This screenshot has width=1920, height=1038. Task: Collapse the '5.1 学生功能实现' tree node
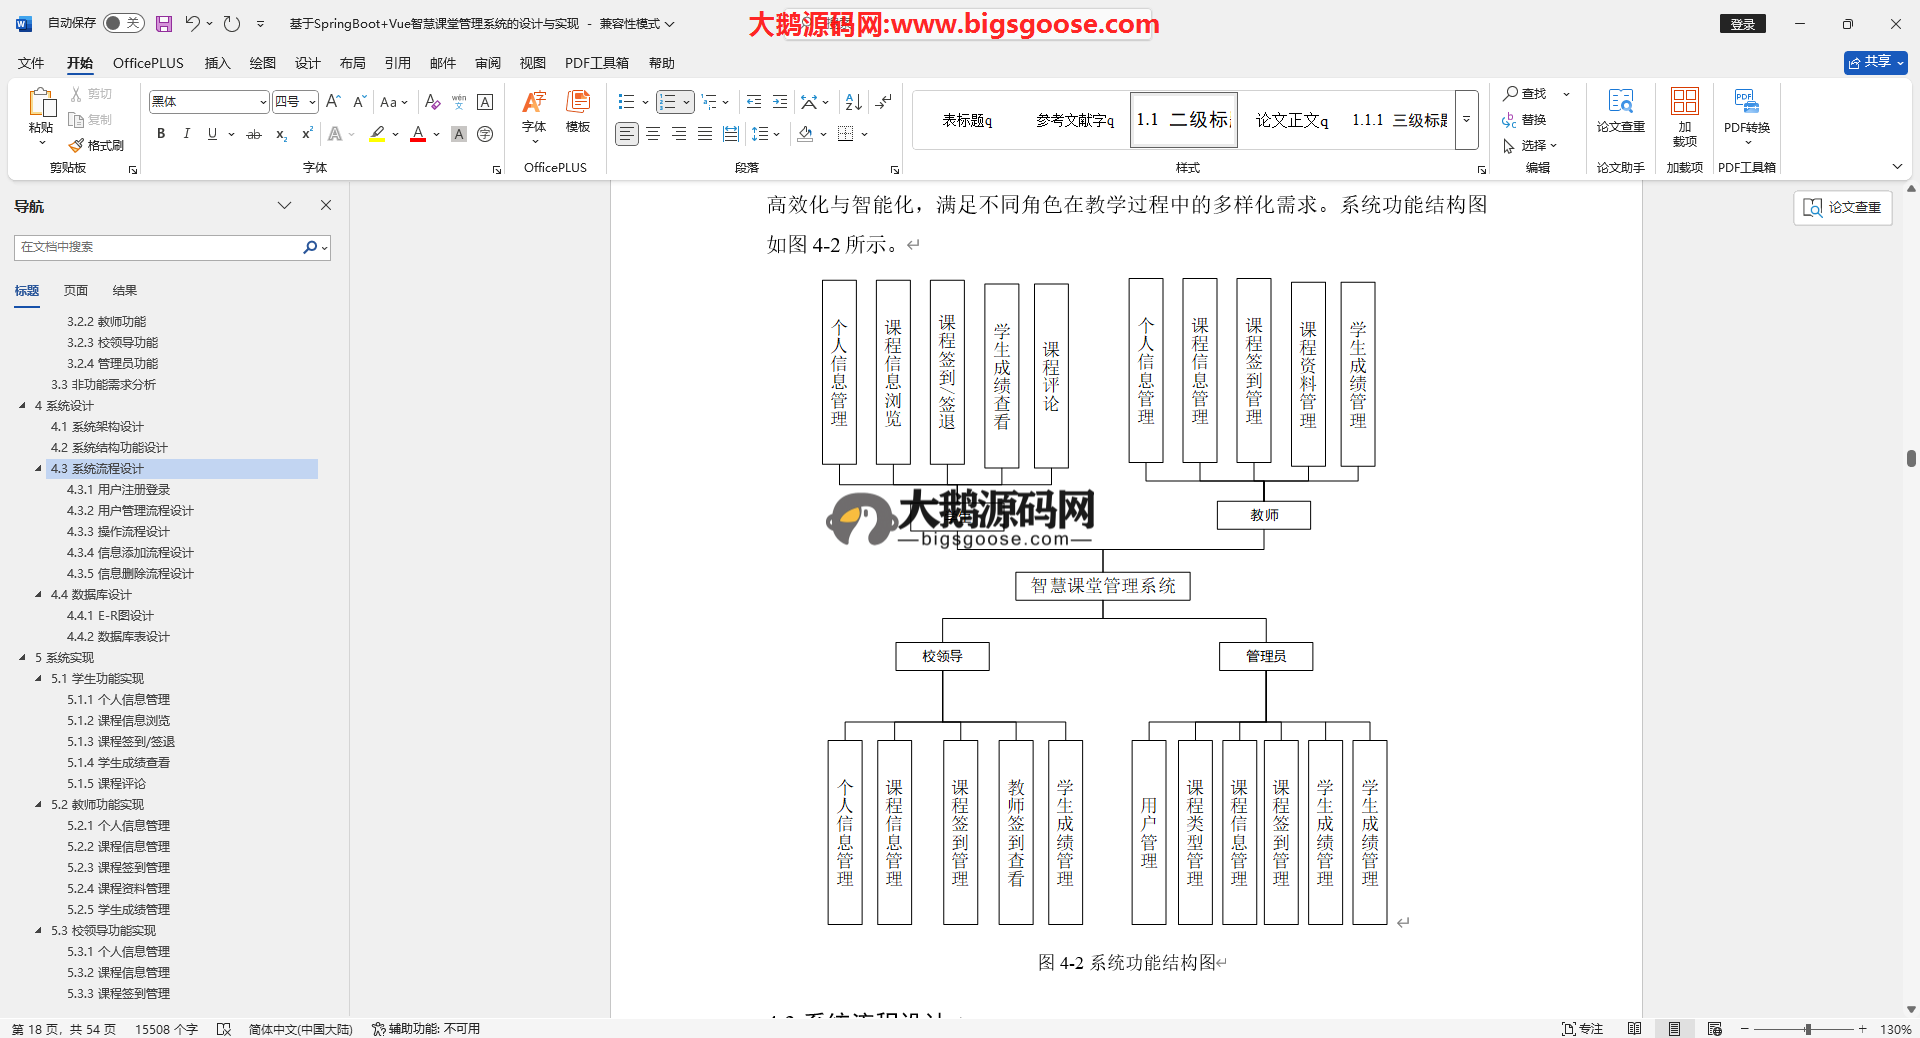pyautogui.click(x=39, y=678)
